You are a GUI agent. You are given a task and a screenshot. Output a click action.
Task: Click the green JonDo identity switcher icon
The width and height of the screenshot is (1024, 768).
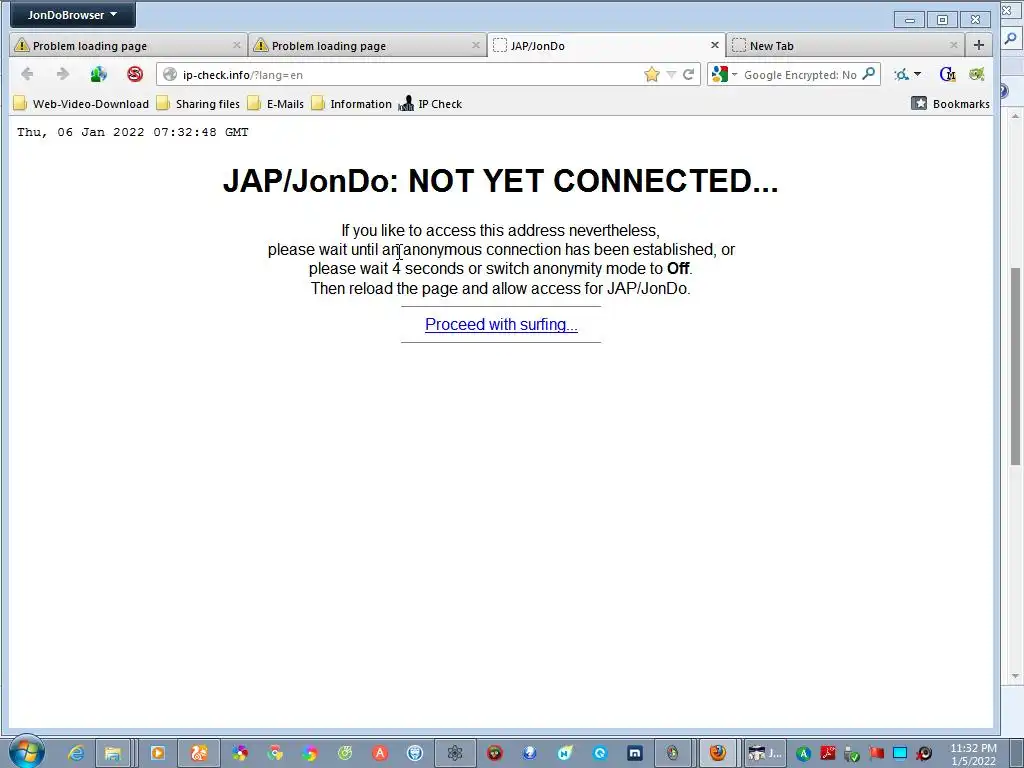[x=99, y=74]
